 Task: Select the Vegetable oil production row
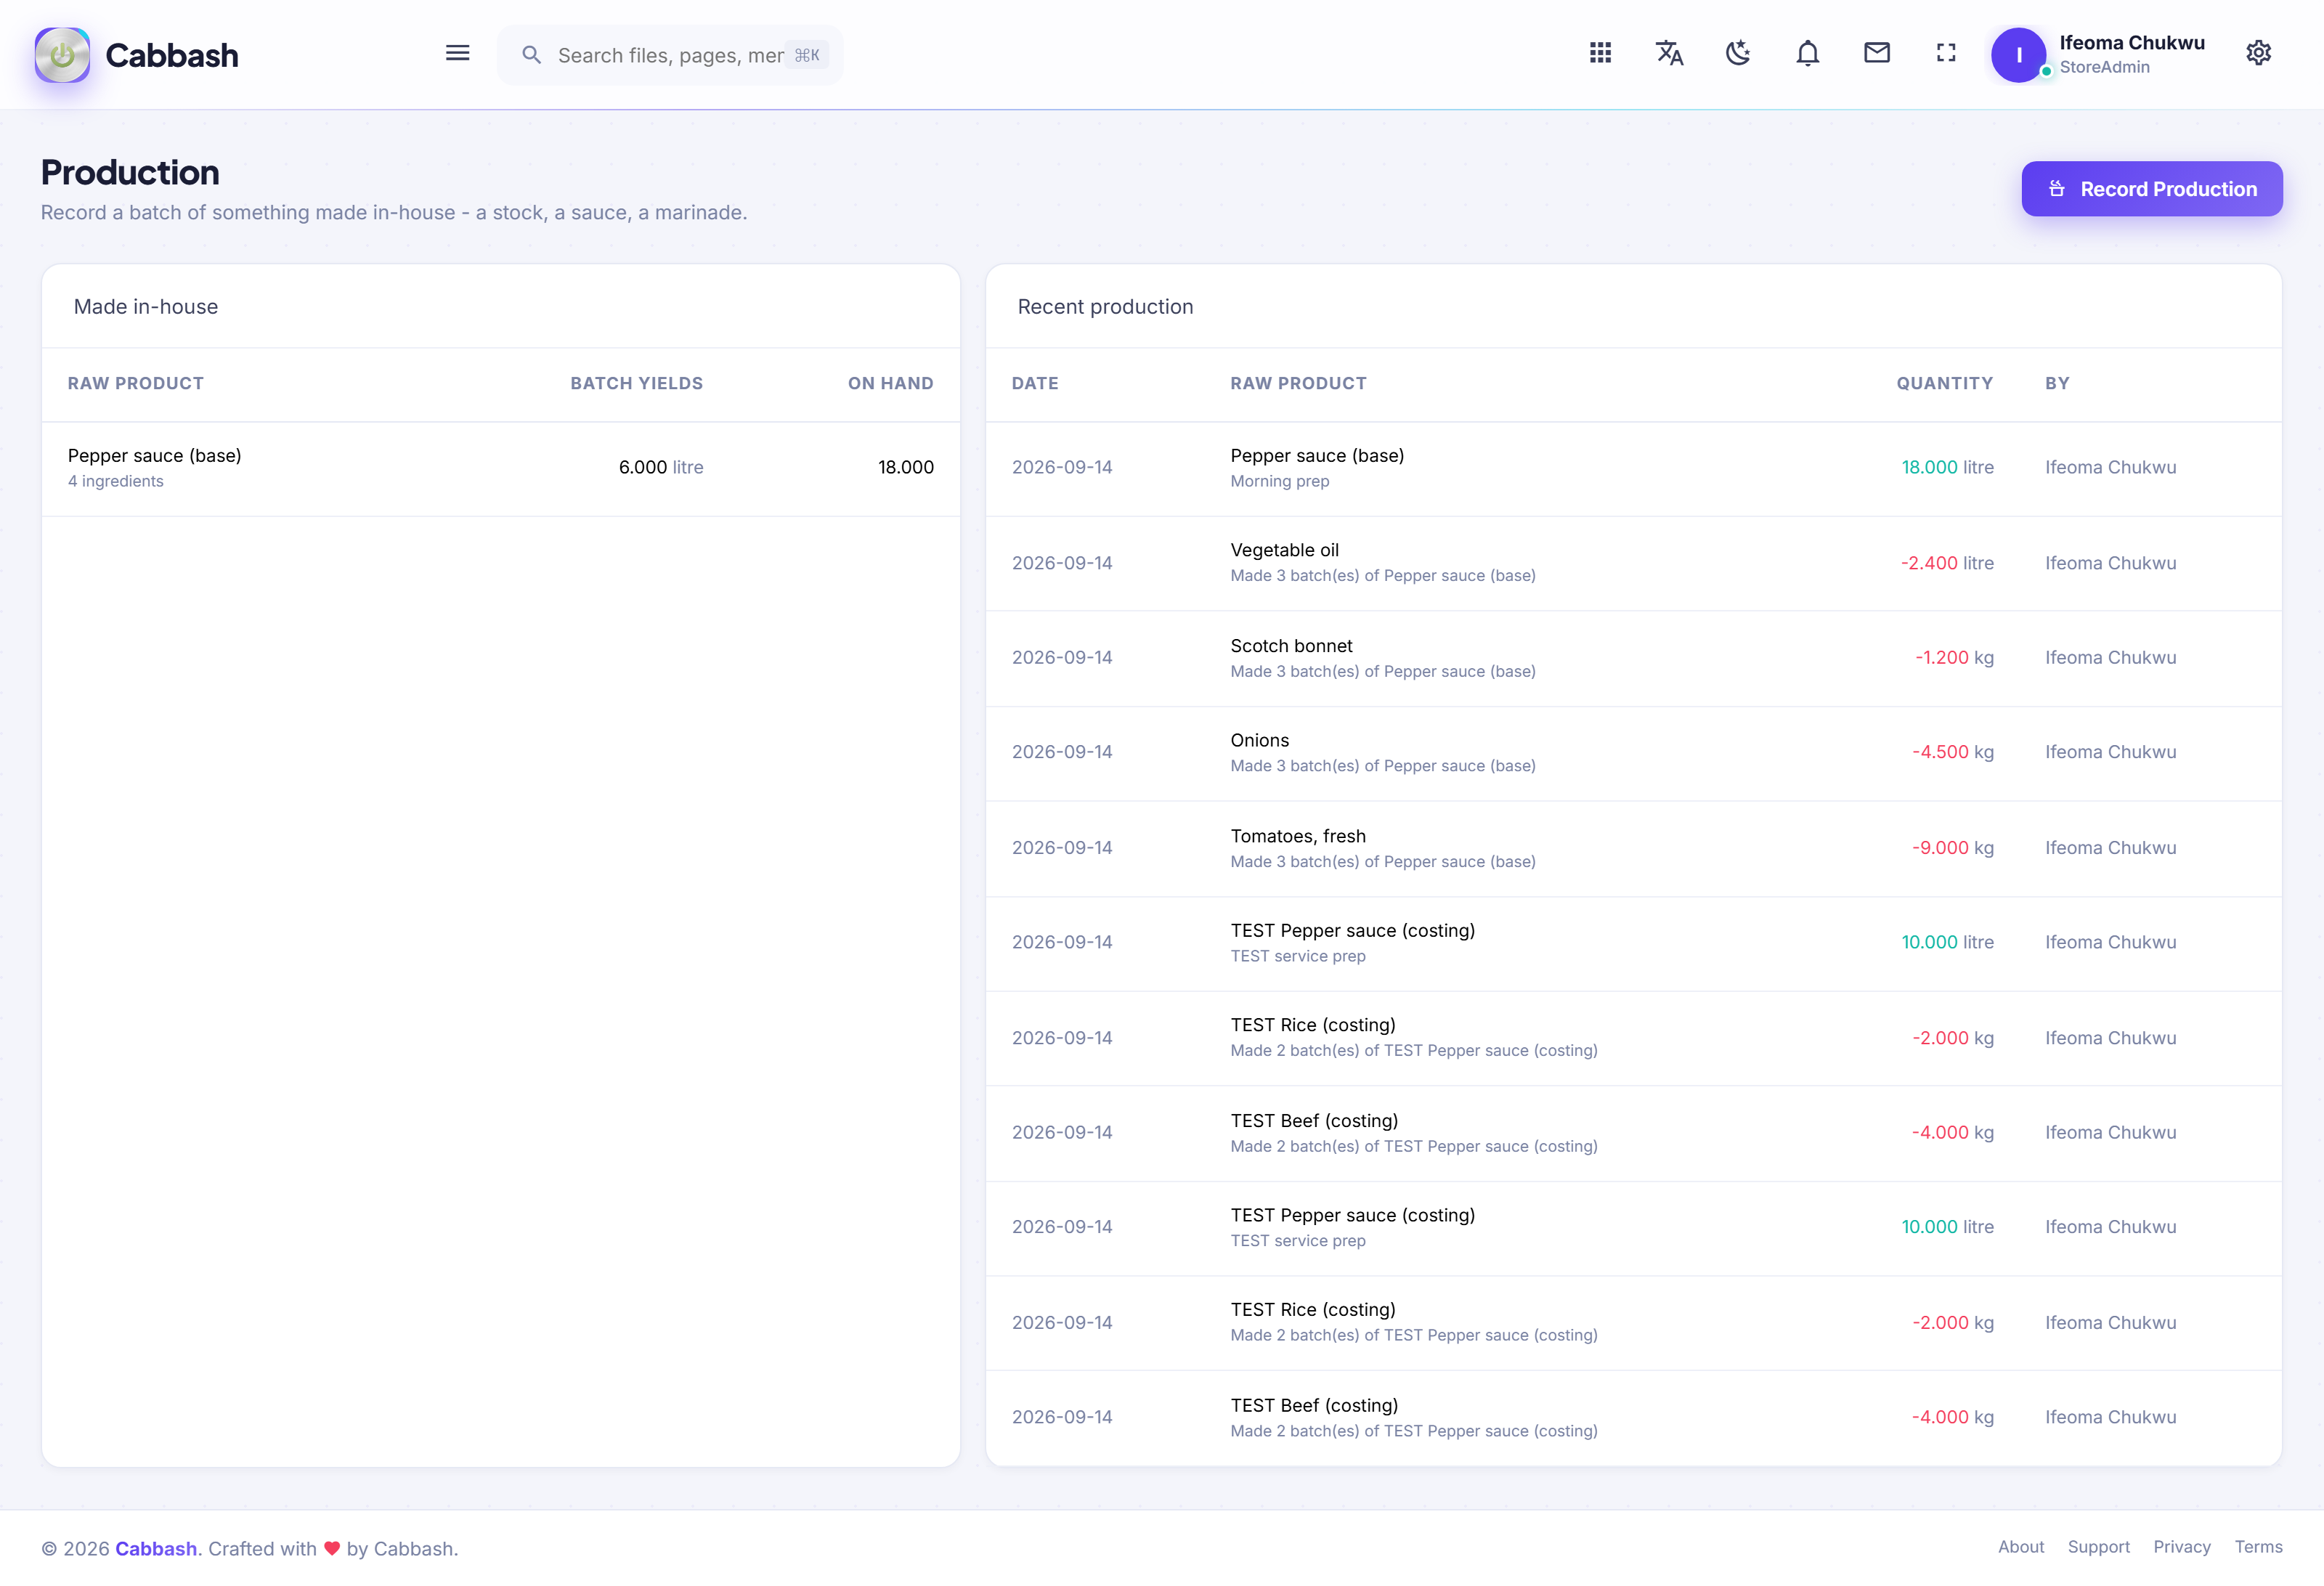(x=1633, y=563)
